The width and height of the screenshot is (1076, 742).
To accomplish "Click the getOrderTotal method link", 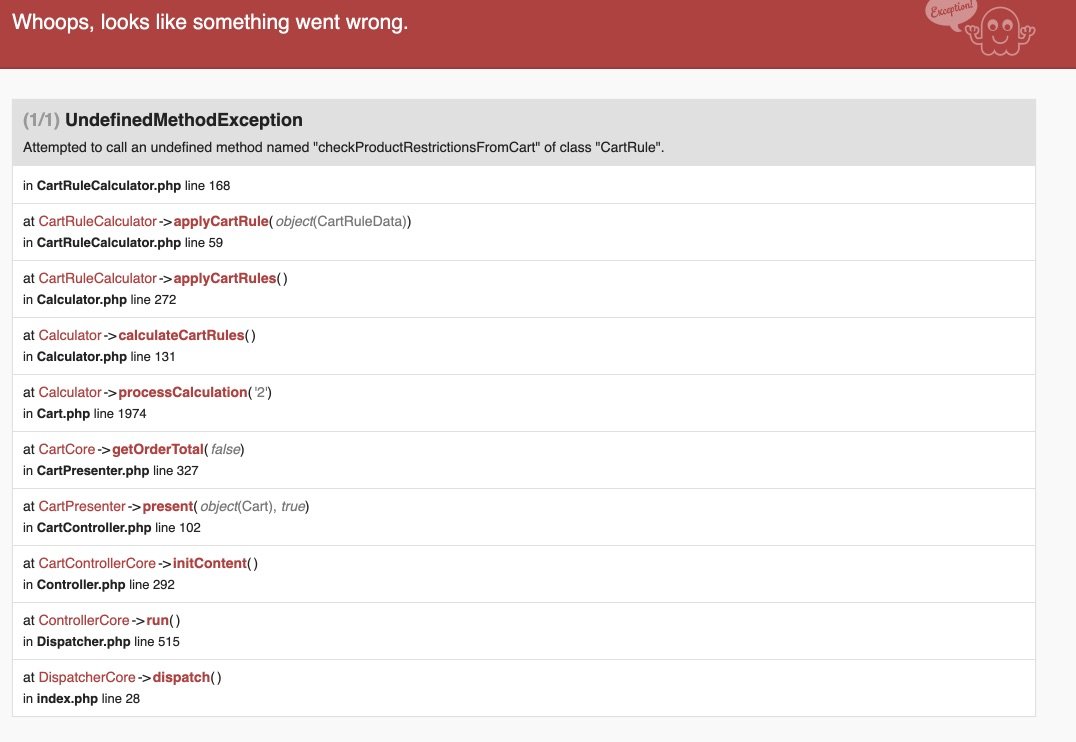I will click(x=158, y=449).
